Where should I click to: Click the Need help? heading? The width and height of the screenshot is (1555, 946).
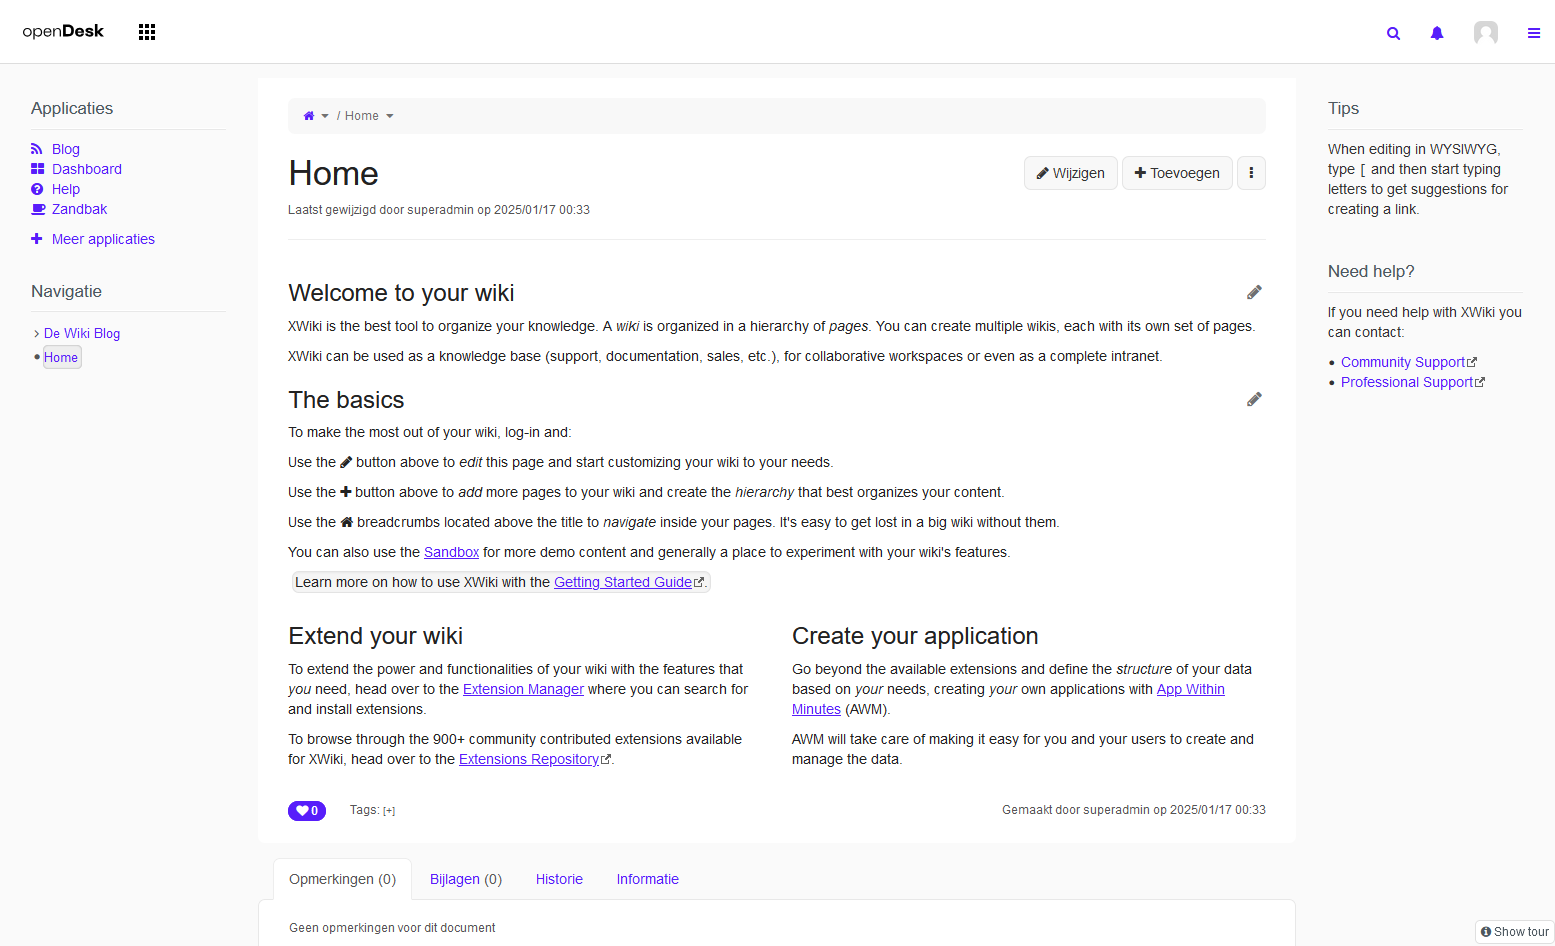pyautogui.click(x=1371, y=271)
